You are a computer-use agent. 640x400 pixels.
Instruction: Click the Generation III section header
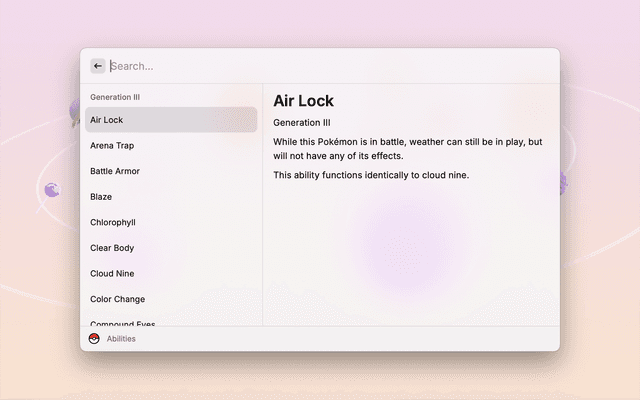pos(115,97)
